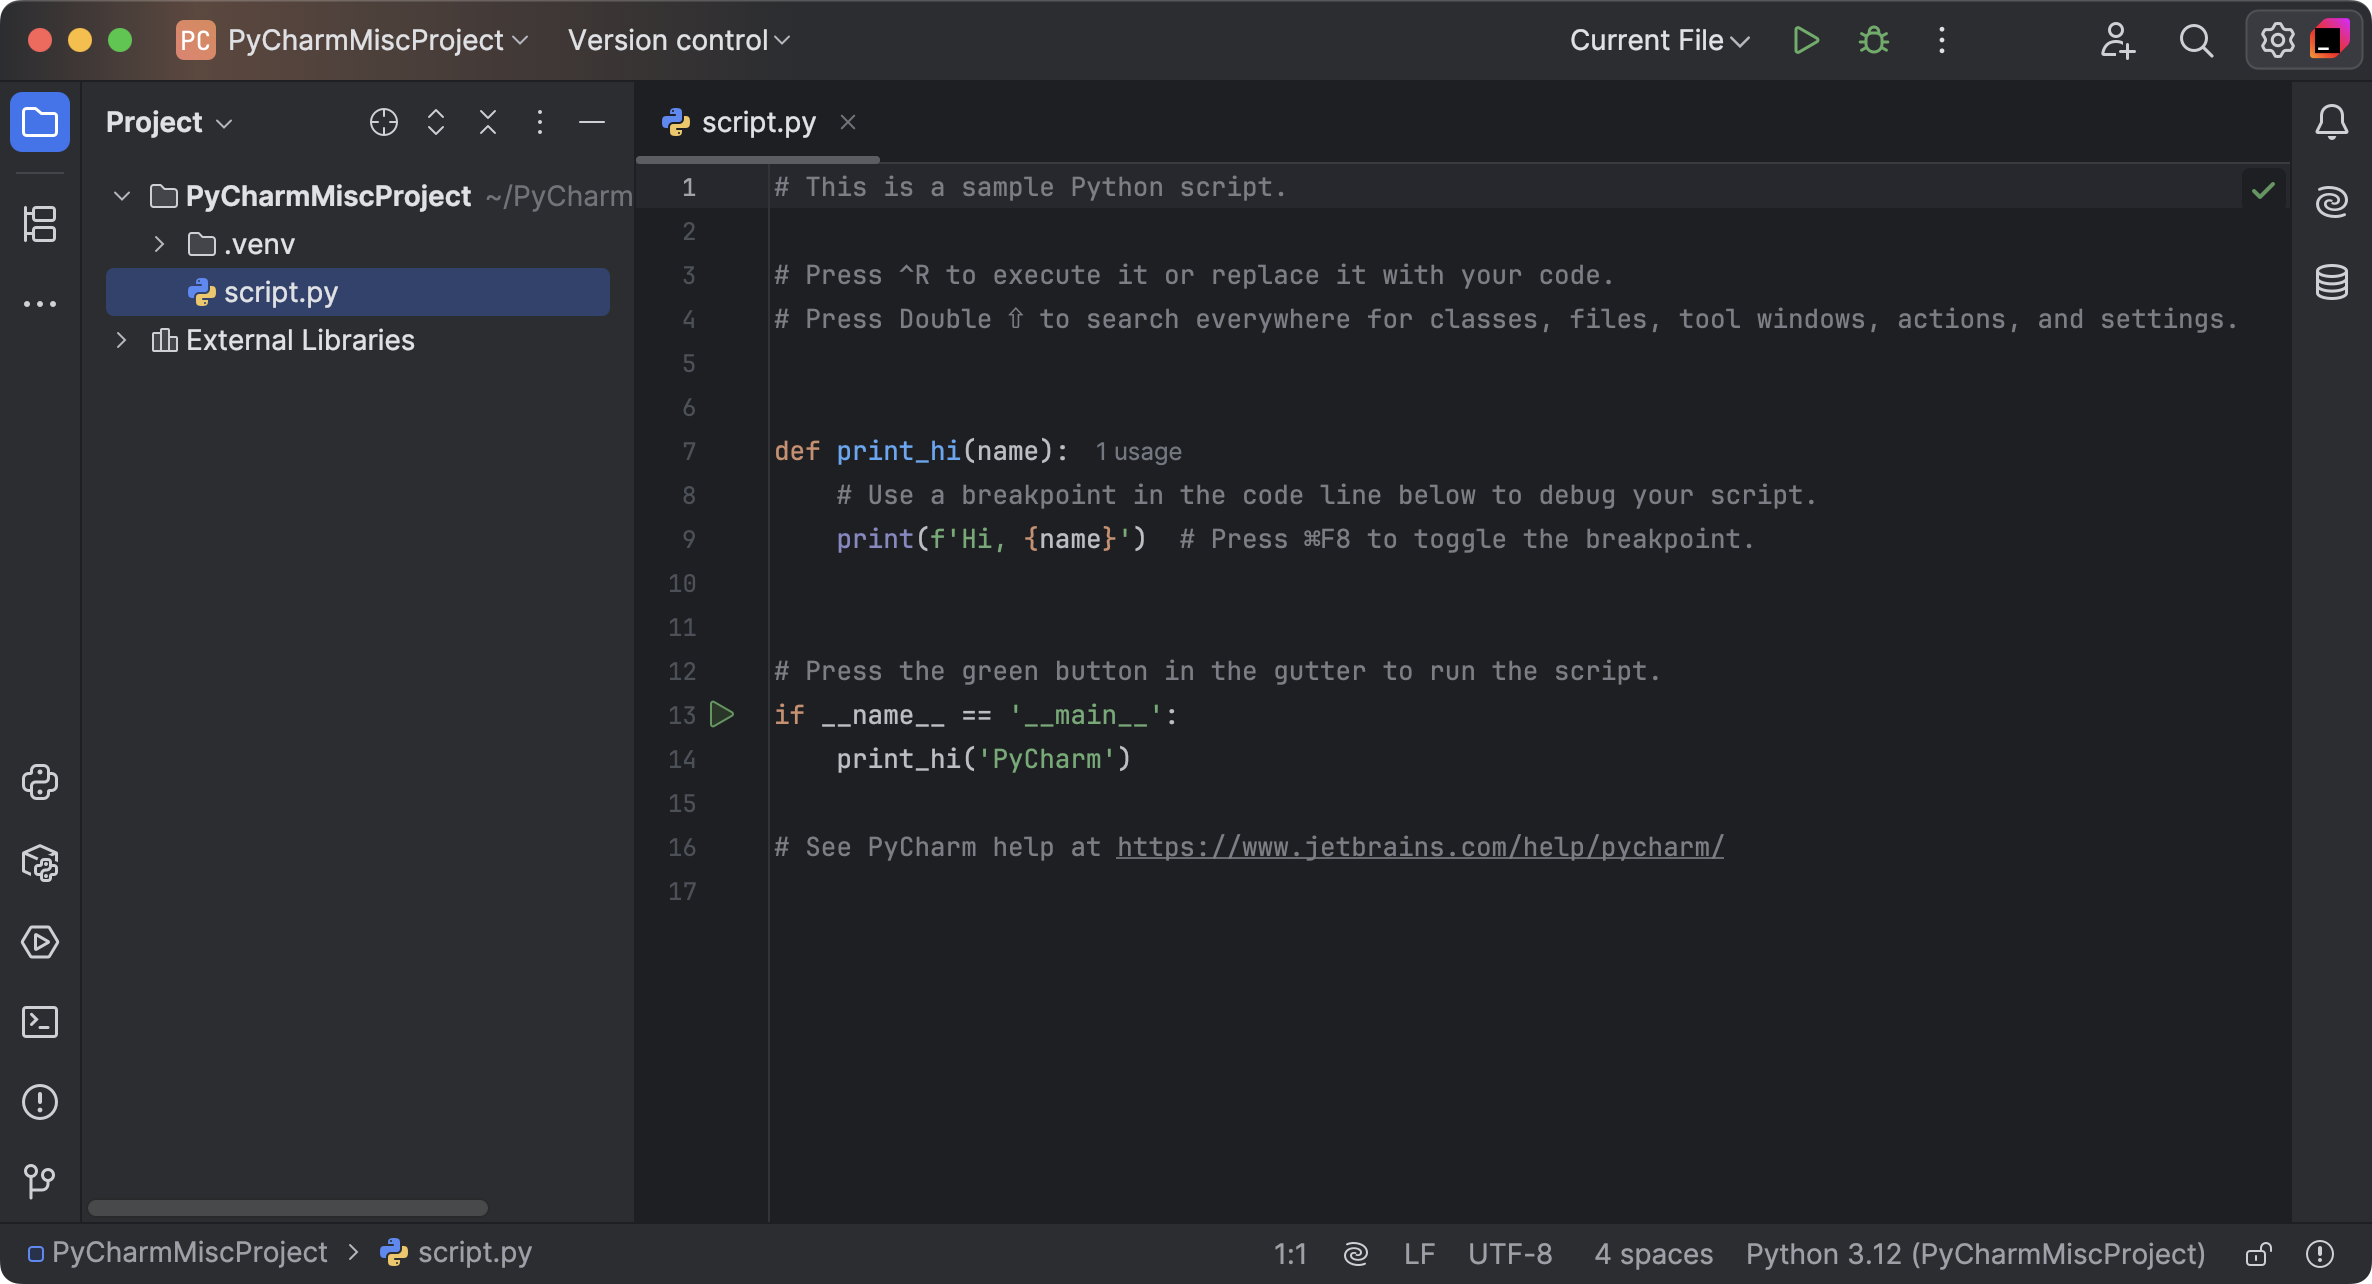Open the Git version control panel
The width and height of the screenshot is (2372, 1284).
coord(40,1182)
